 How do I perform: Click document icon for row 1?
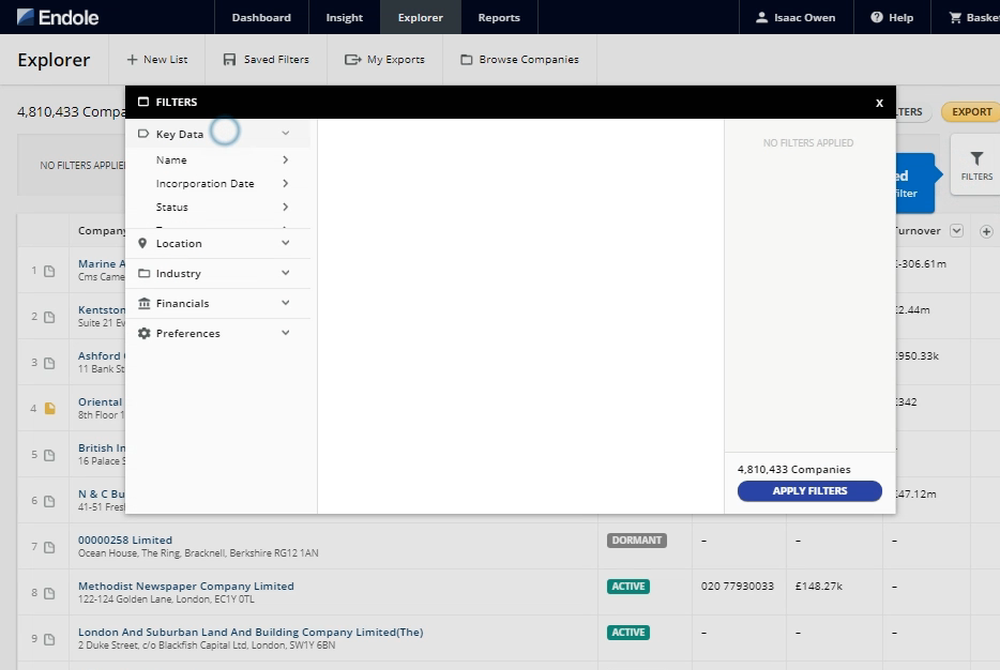coord(49,271)
